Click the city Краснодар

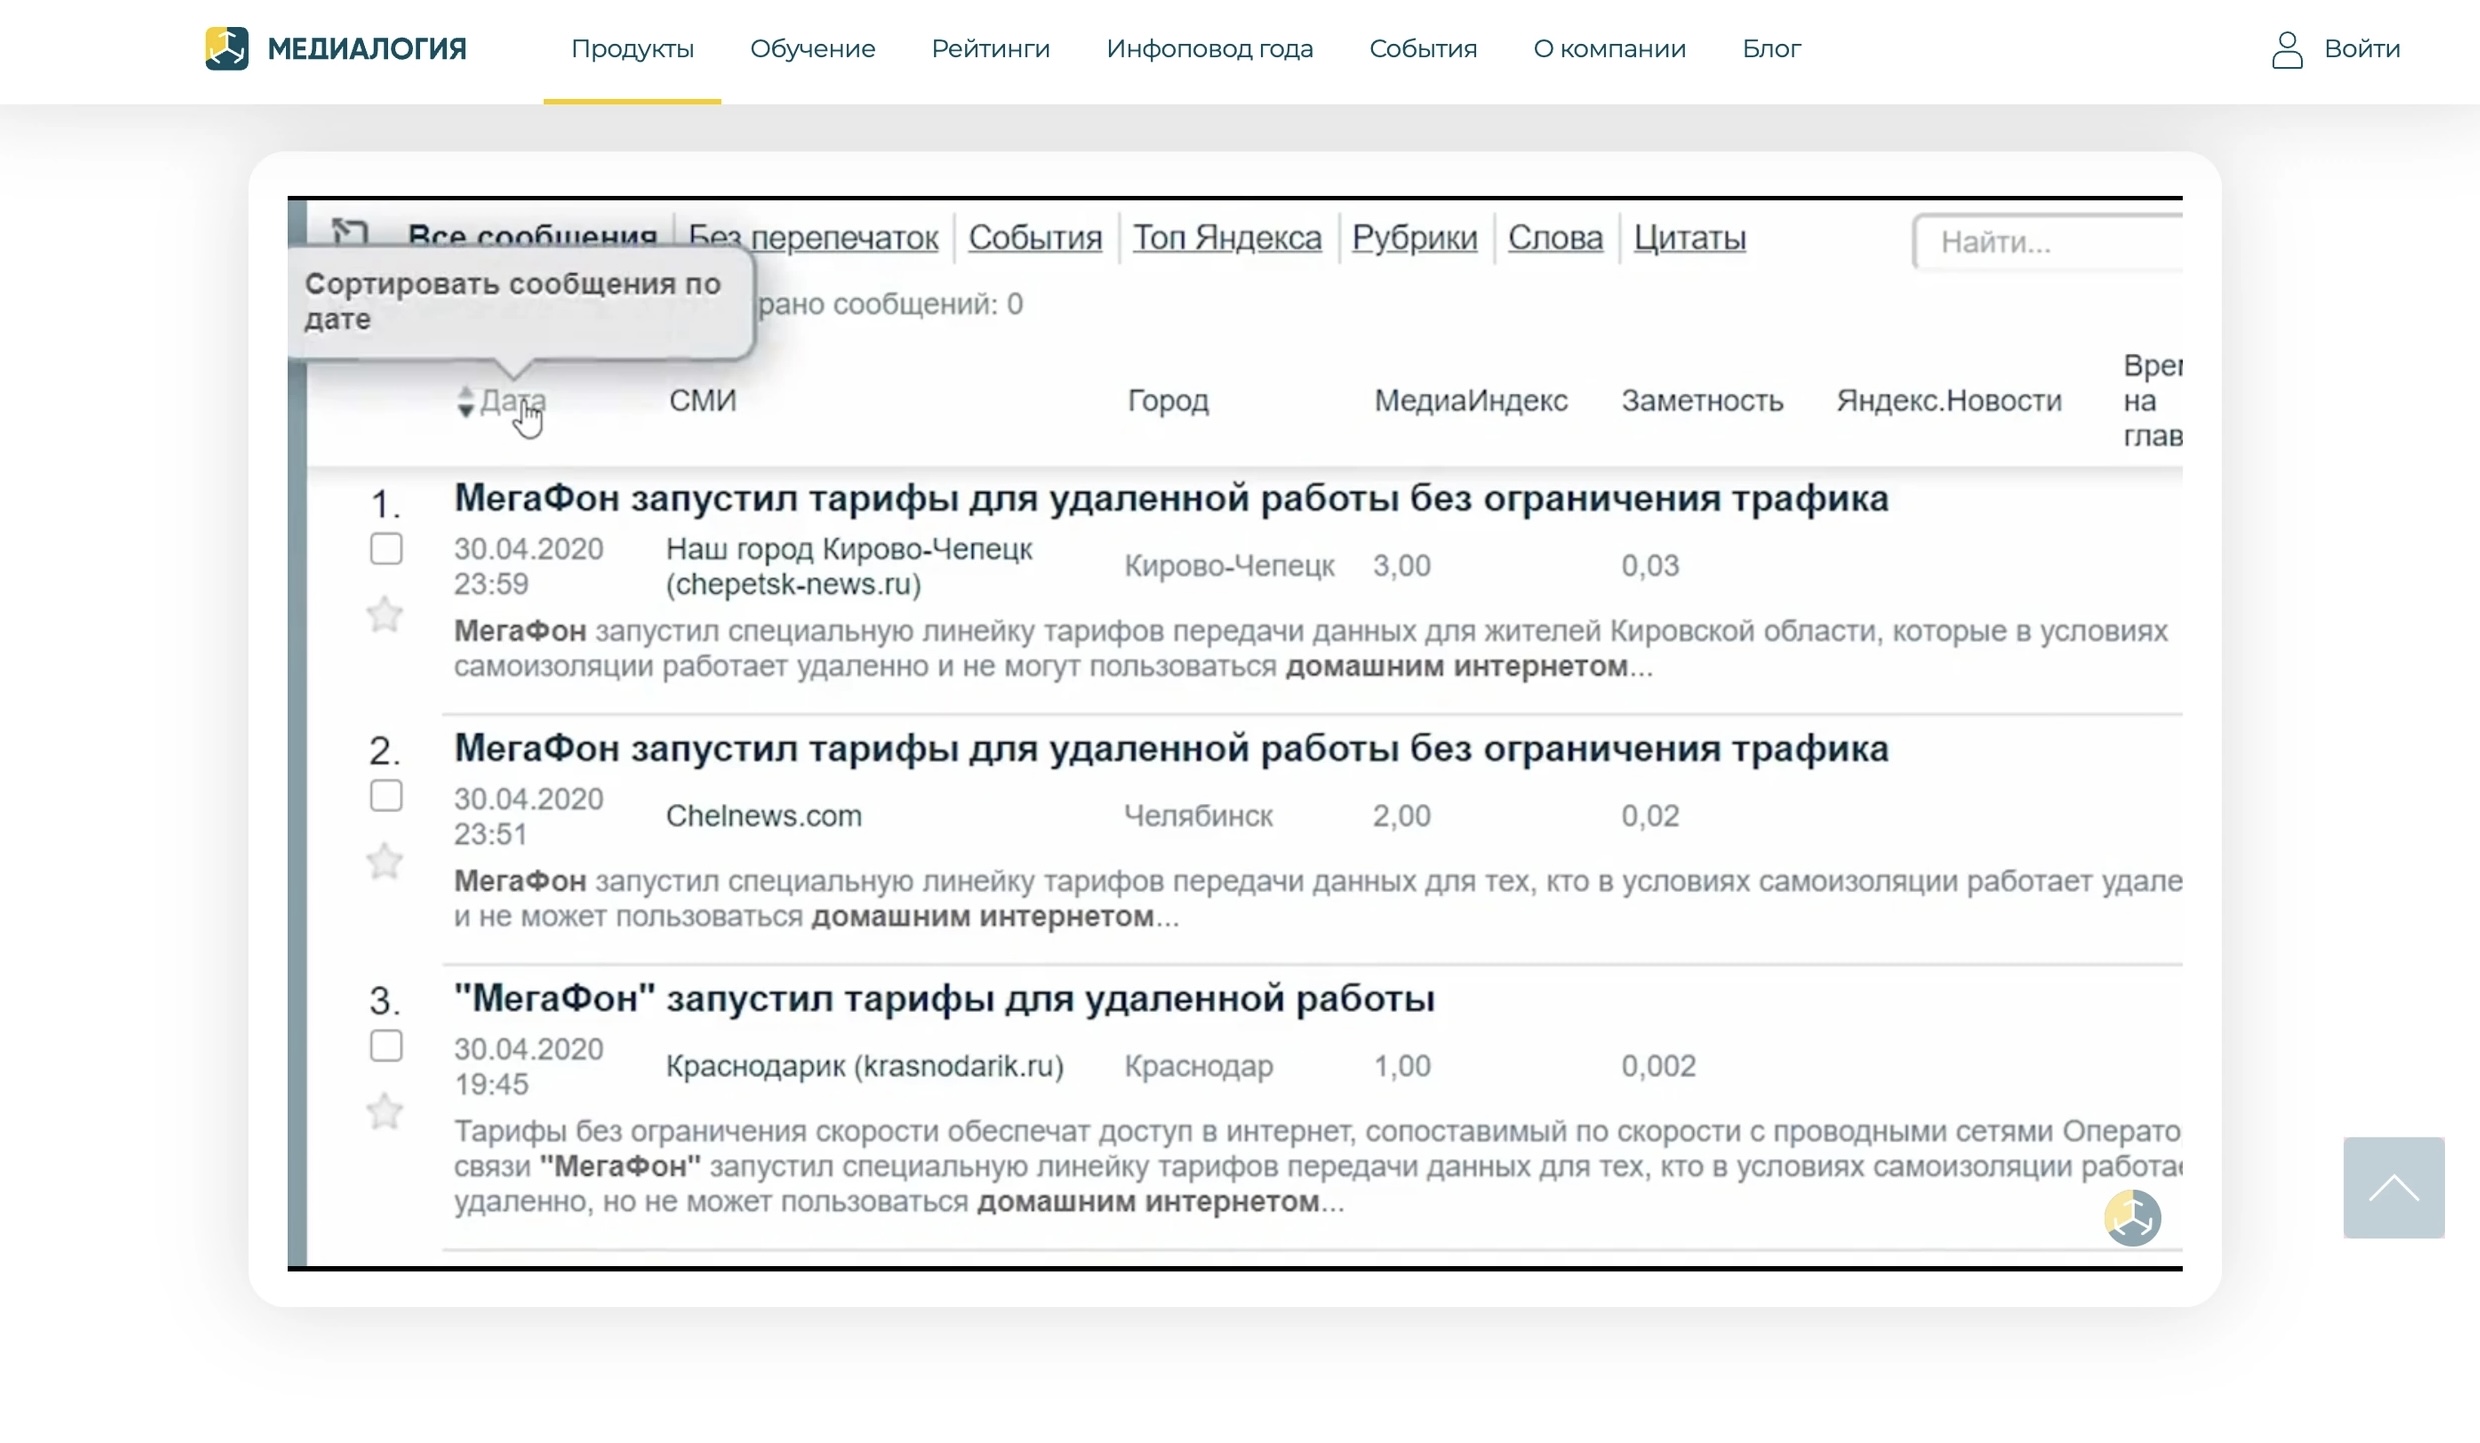pyautogui.click(x=1198, y=1066)
